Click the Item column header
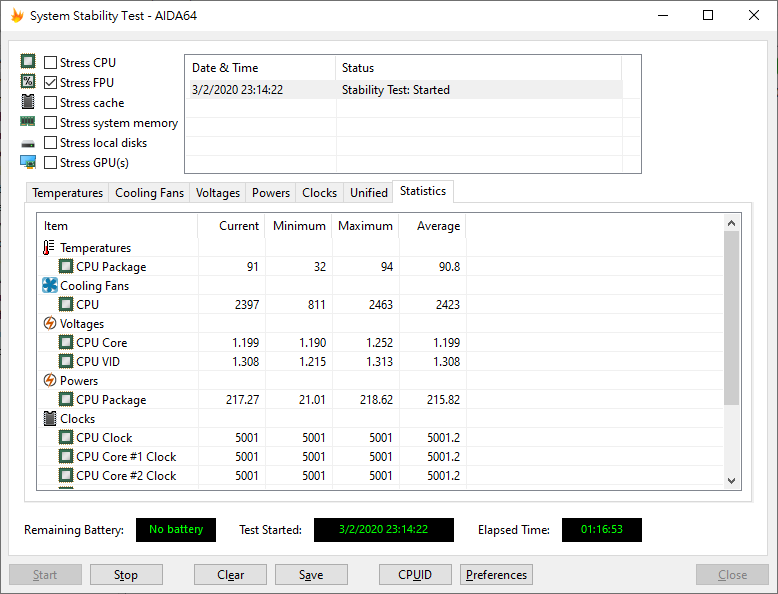The width and height of the screenshot is (778, 594). (x=118, y=226)
